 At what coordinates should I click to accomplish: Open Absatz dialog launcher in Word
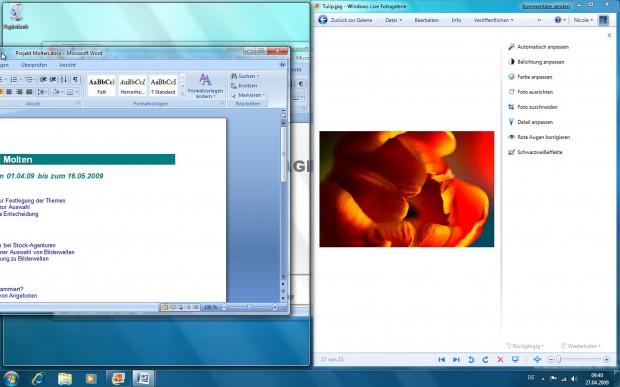pyautogui.click(x=78, y=103)
